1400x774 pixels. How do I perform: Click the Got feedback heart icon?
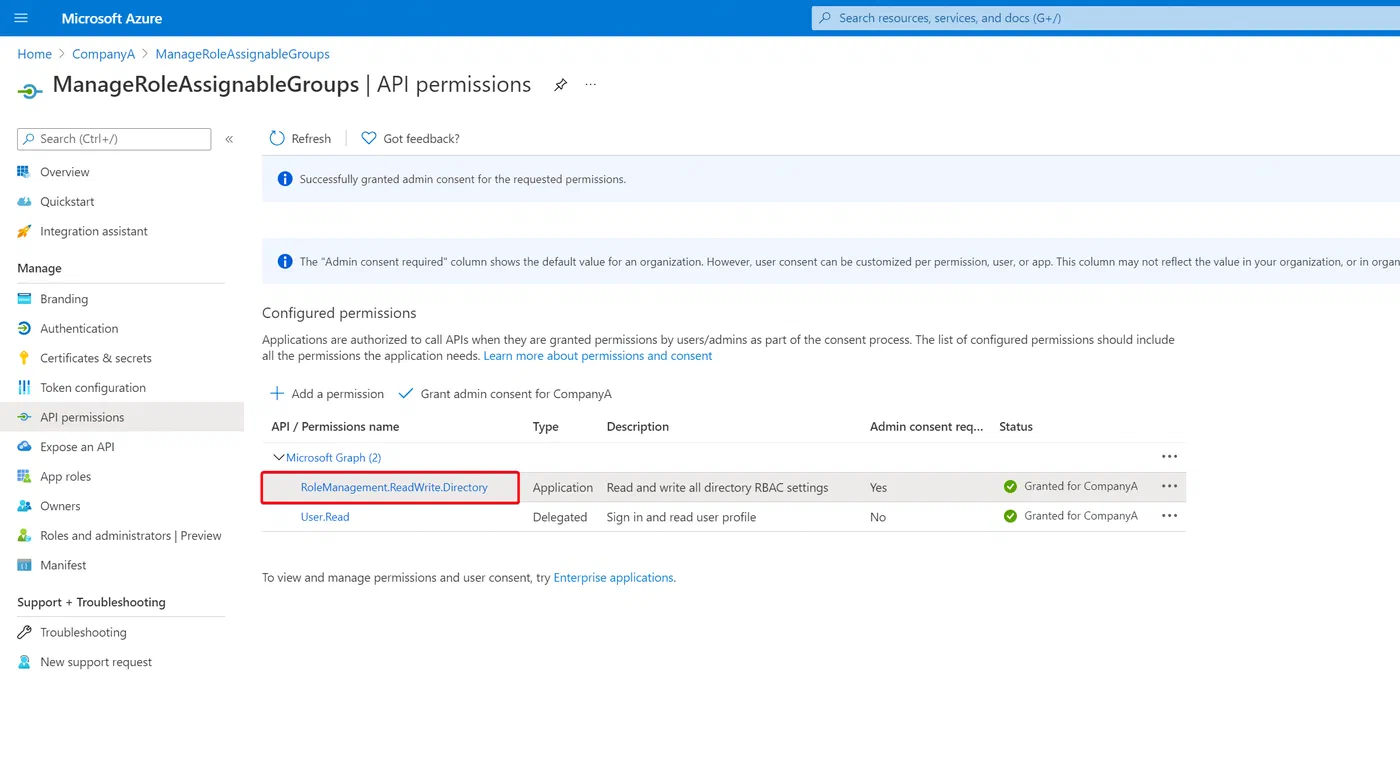pyautogui.click(x=369, y=138)
